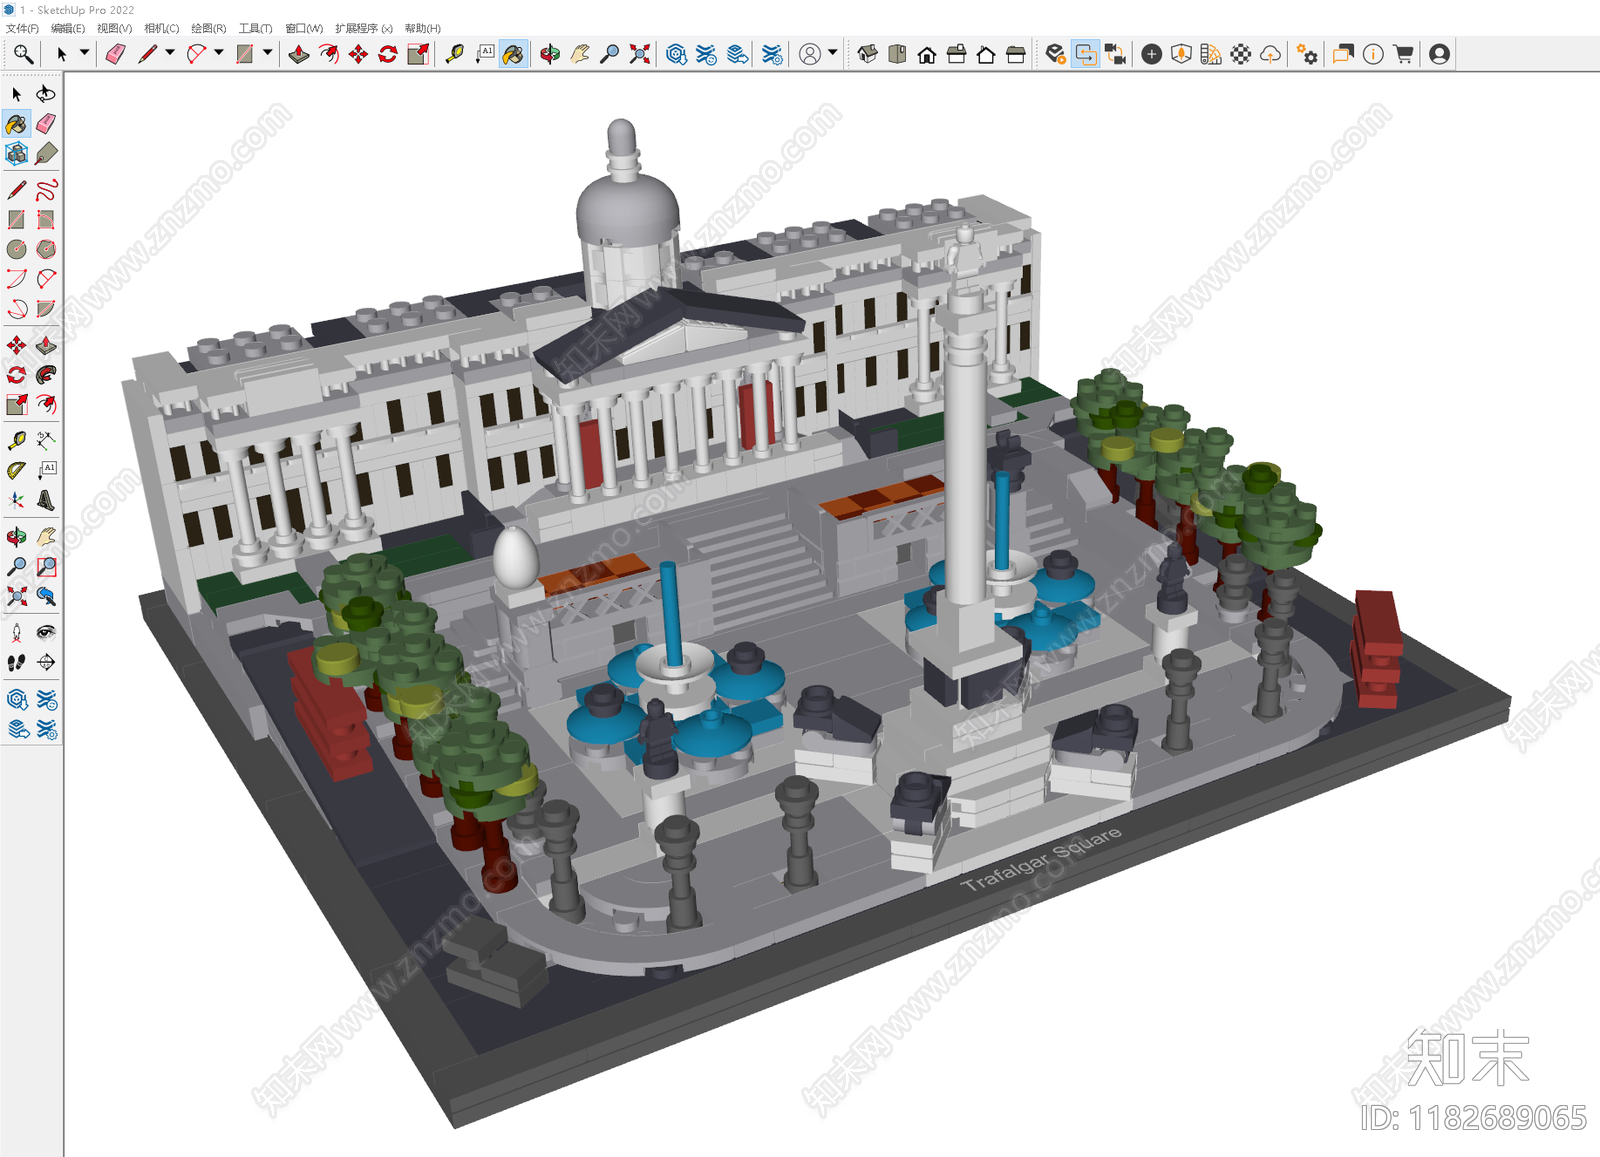Open the gears settings icon in toolbar
This screenshot has width=1600, height=1157.
(1307, 54)
